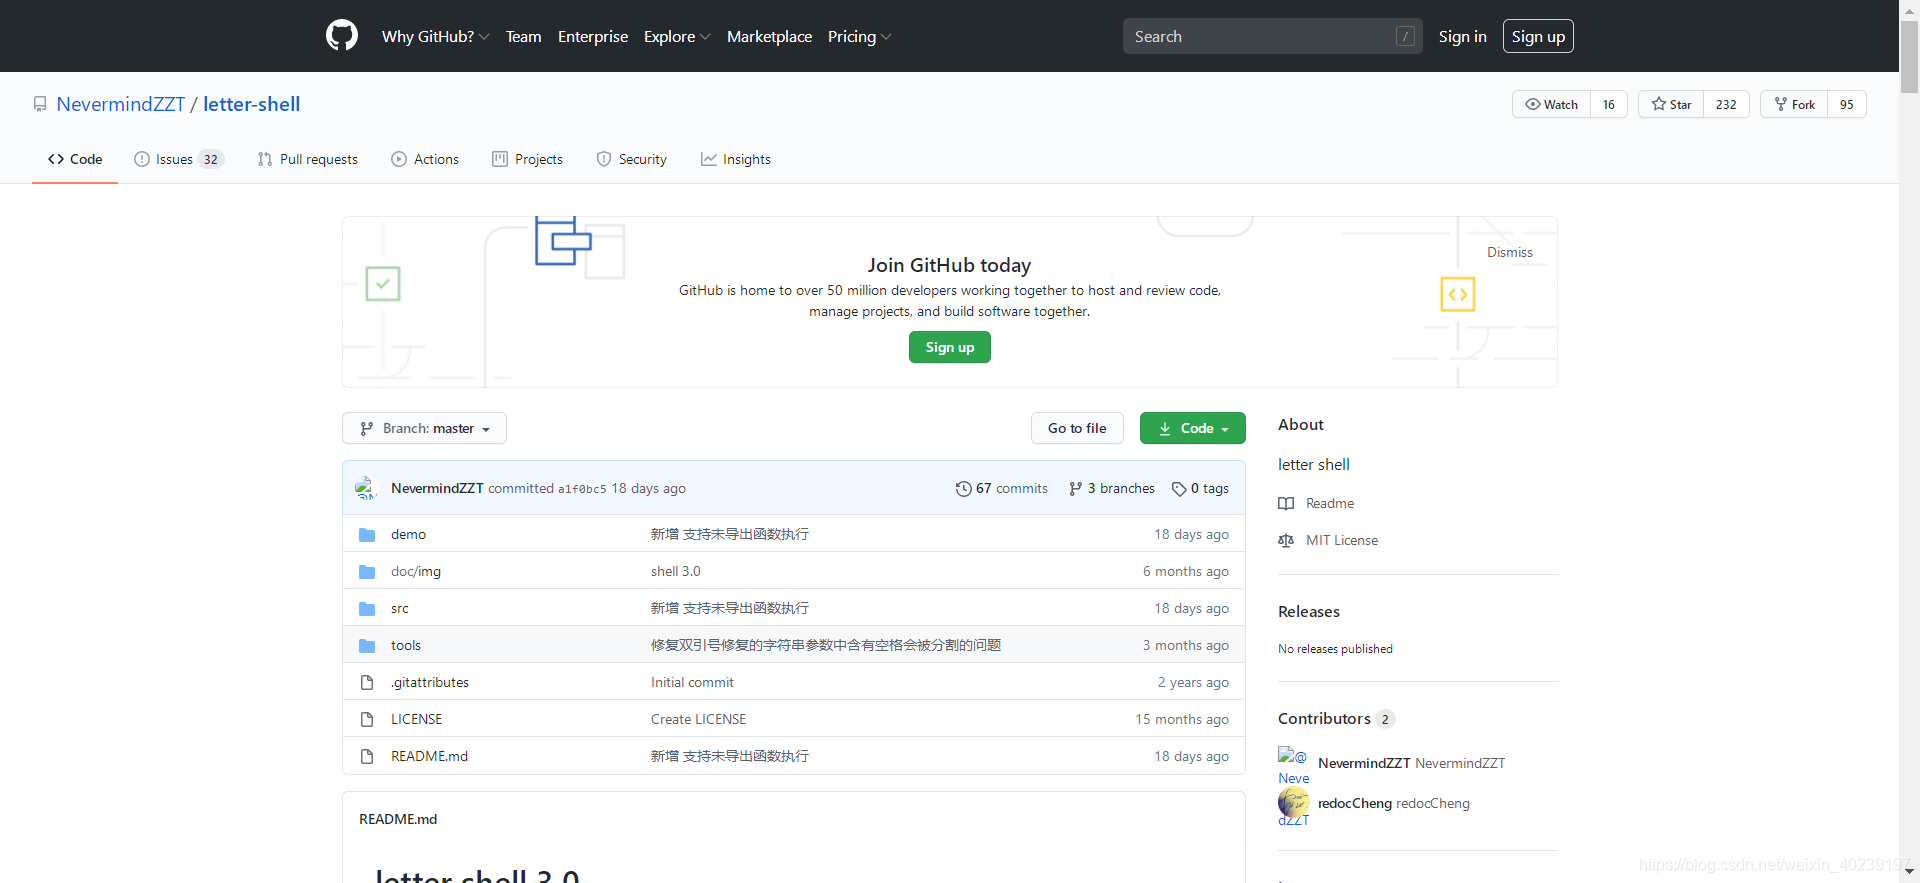Expand the Explore dropdown menu
The height and width of the screenshot is (883, 1920).
point(677,36)
